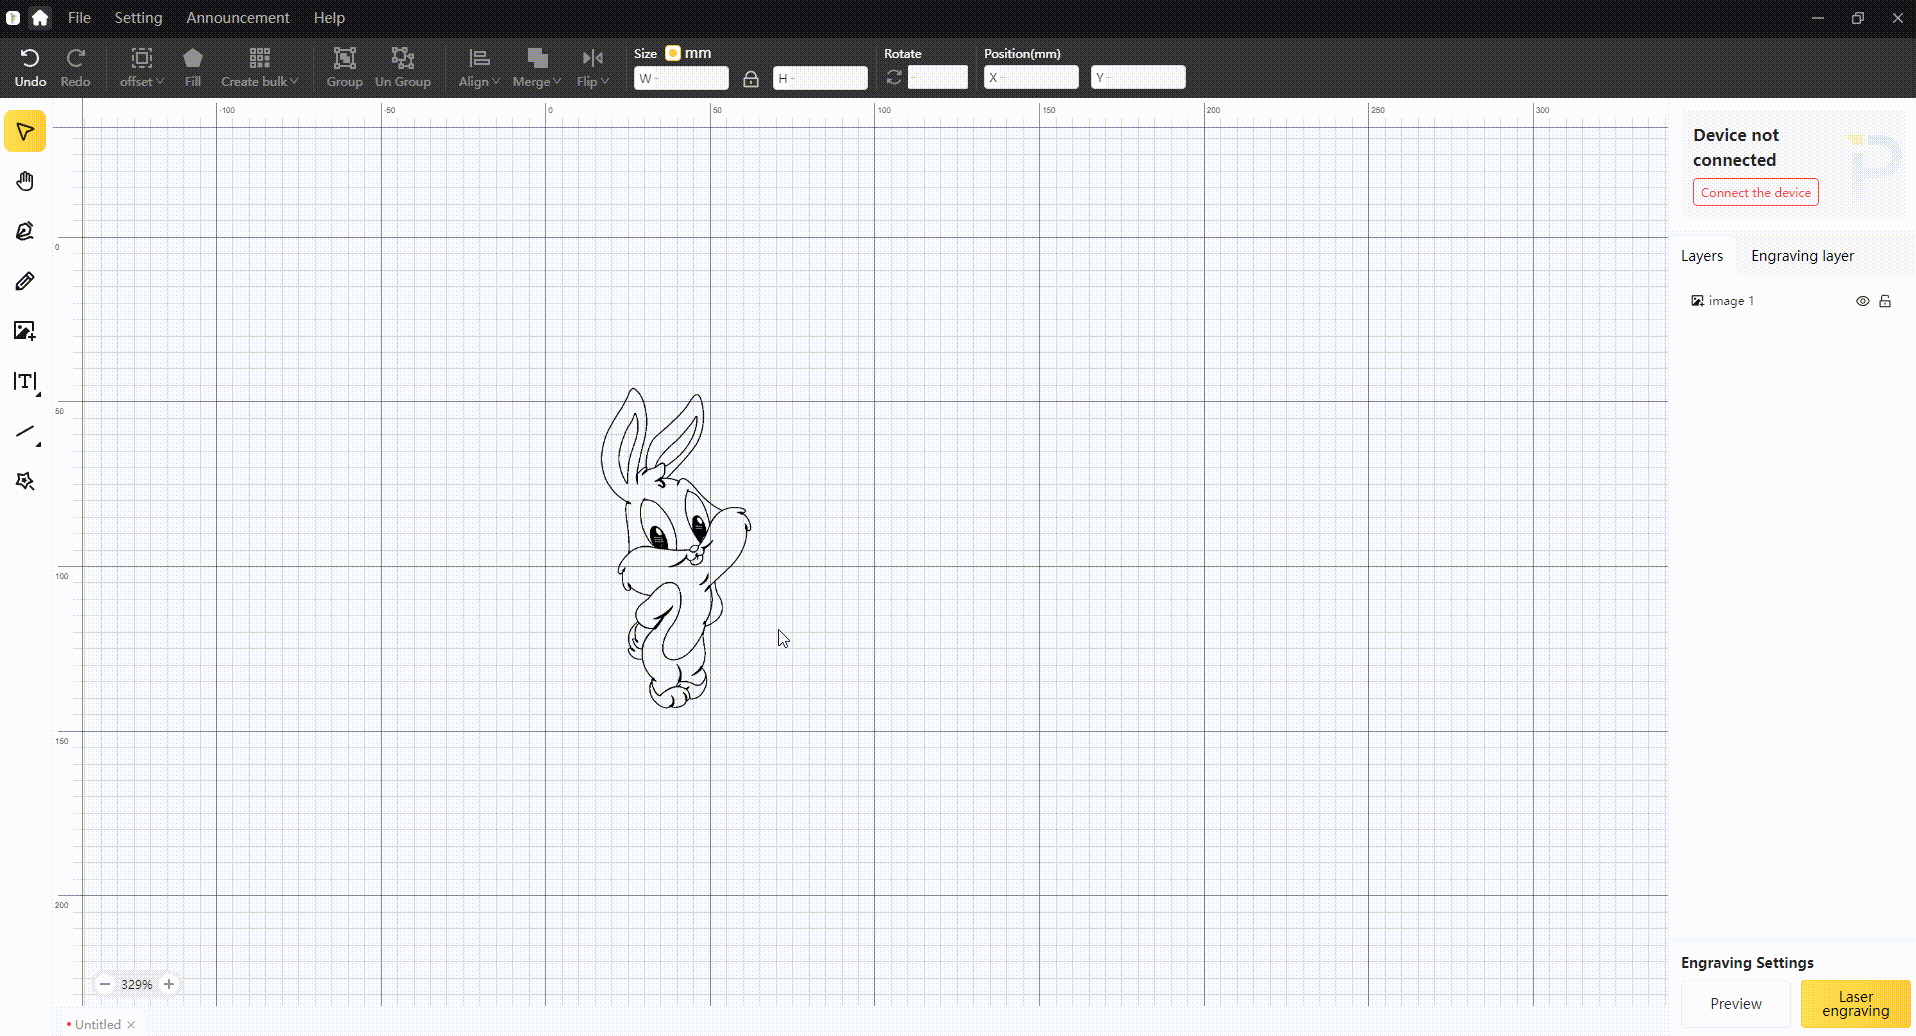The width and height of the screenshot is (1916, 1036).
Task: Open the Align dropdown
Action: (479, 68)
